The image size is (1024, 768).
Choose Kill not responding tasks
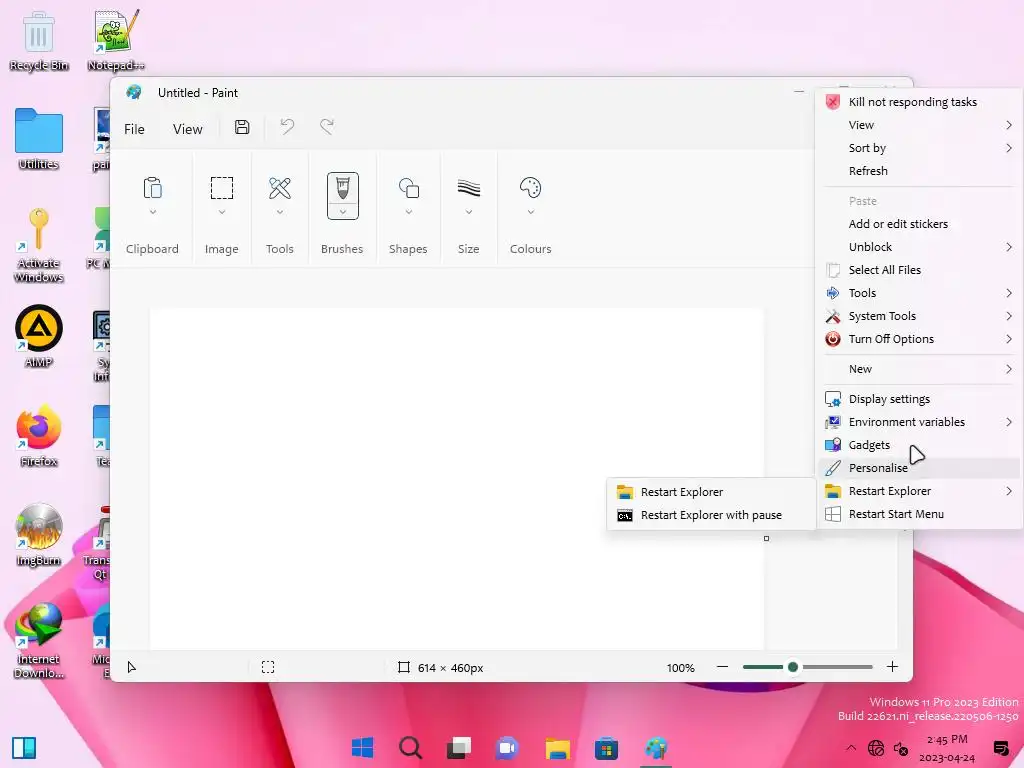click(920, 102)
